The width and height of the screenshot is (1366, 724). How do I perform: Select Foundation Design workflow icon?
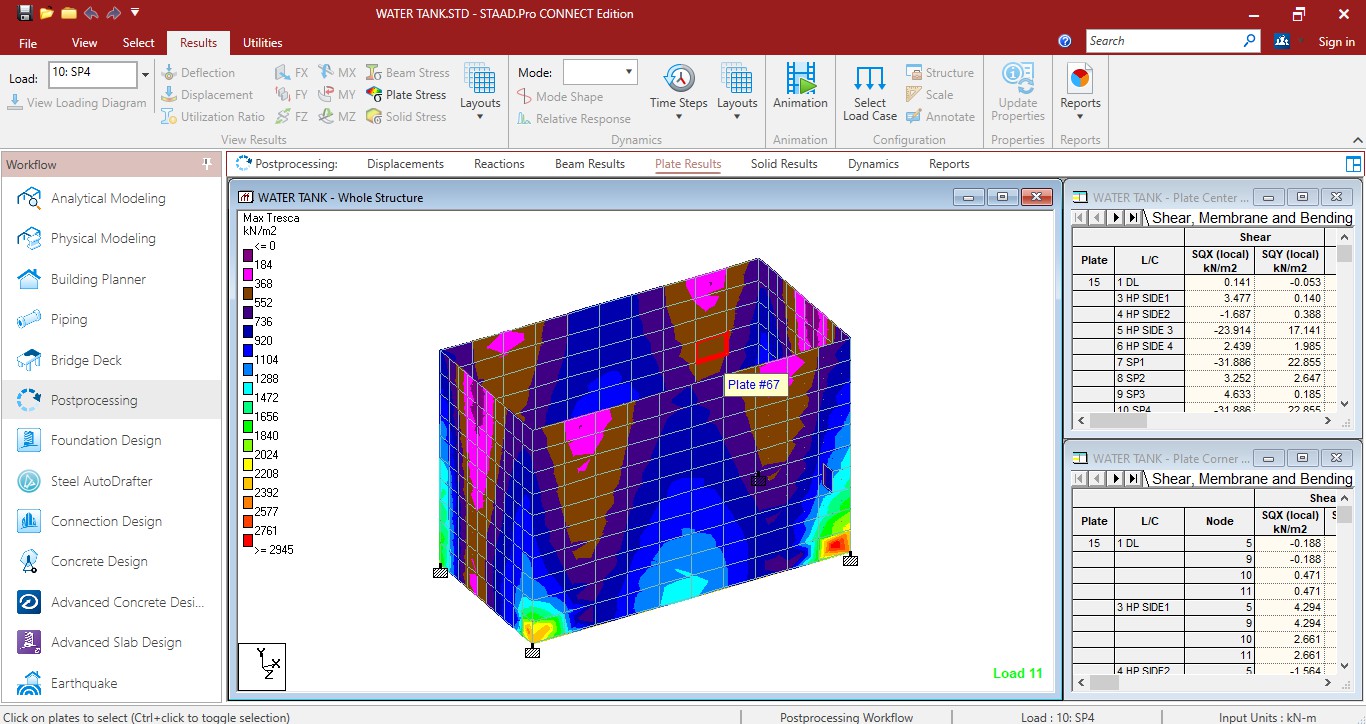point(30,440)
